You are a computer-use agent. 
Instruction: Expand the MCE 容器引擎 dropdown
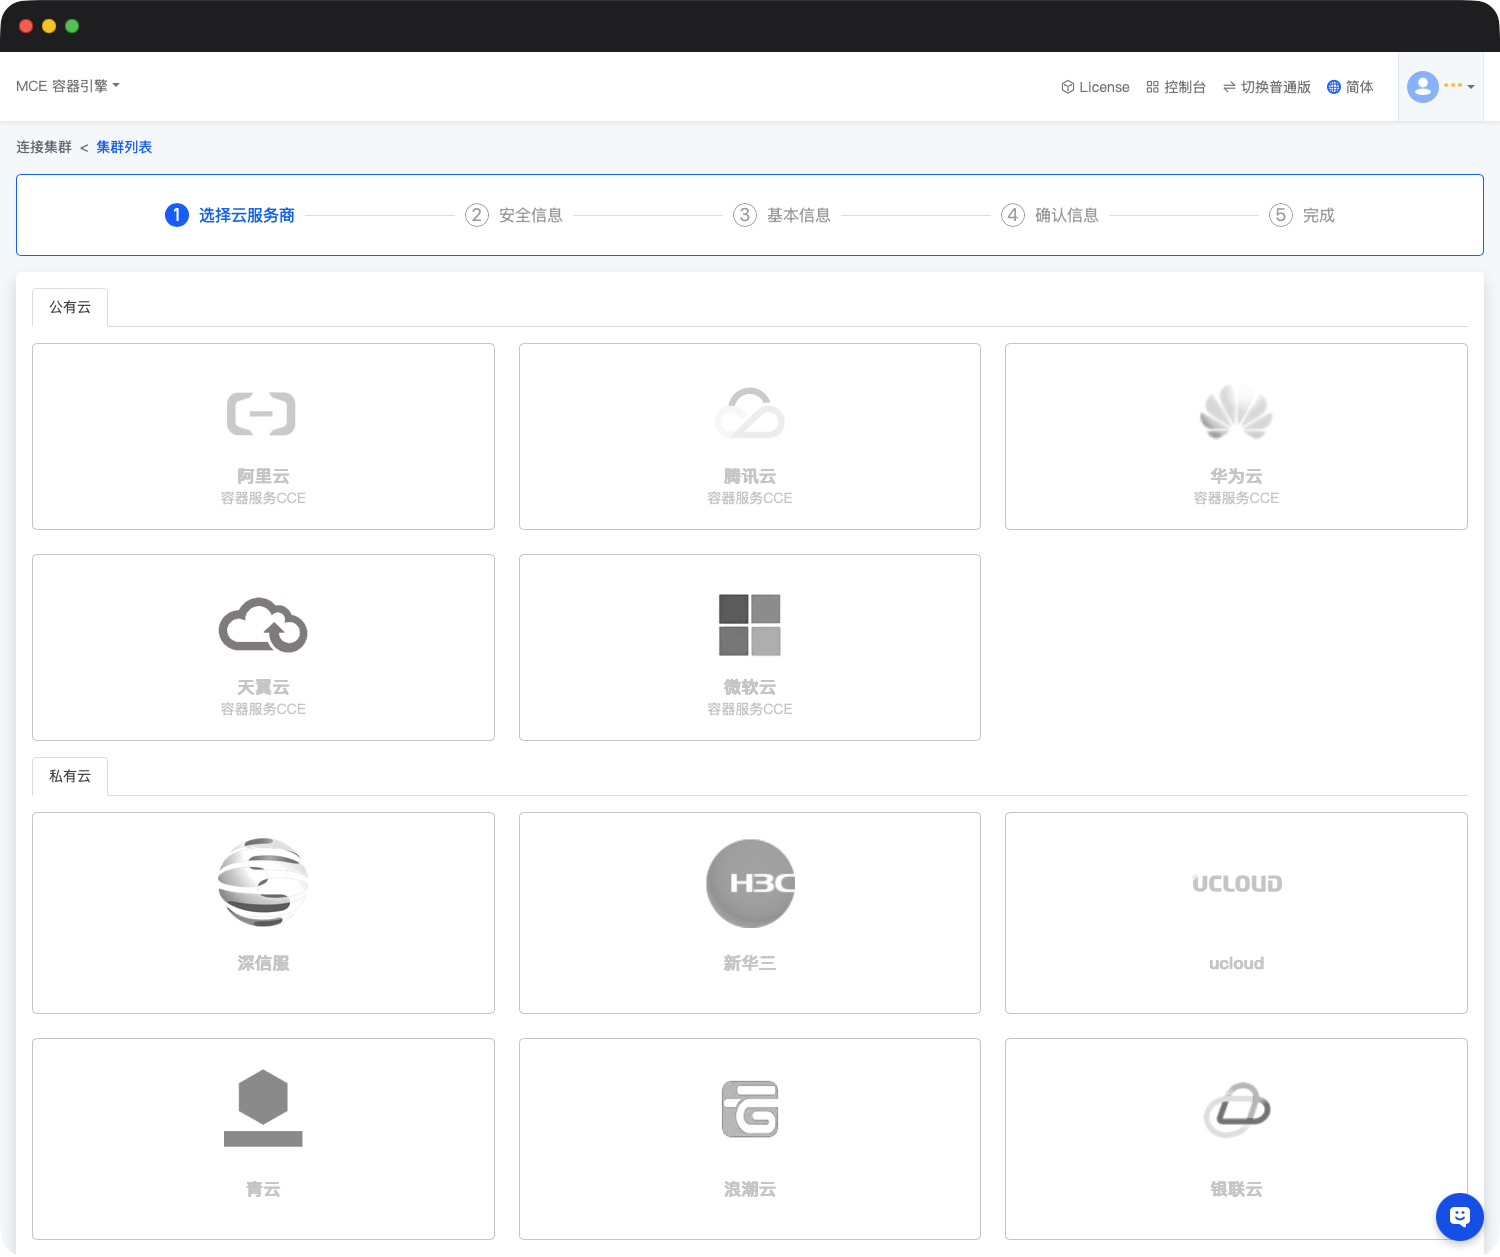point(67,86)
